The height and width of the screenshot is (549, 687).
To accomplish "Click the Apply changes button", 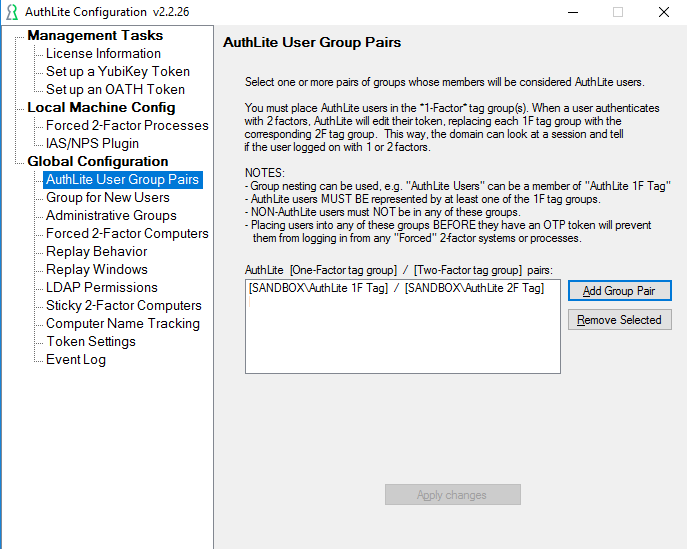I will [453, 495].
